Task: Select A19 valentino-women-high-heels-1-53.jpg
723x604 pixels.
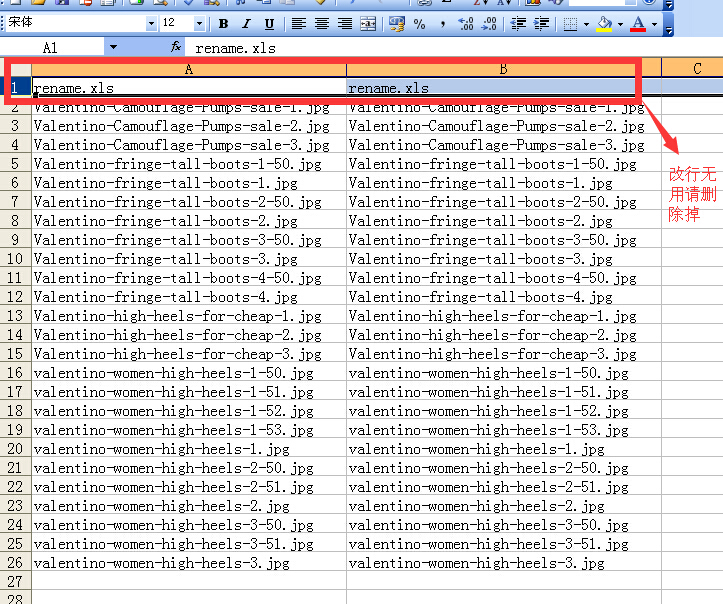Action: click(x=189, y=430)
